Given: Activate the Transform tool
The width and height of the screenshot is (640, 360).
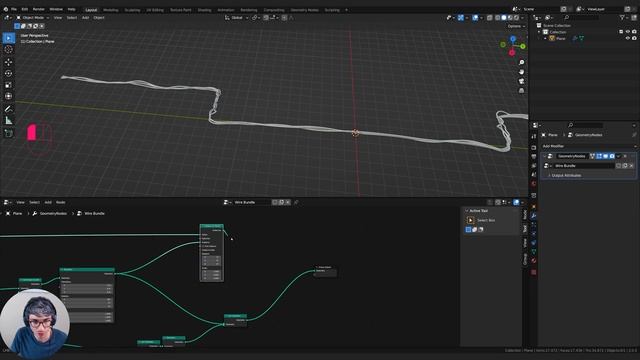Looking at the screenshot, I should pyautogui.click(x=9, y=96).
